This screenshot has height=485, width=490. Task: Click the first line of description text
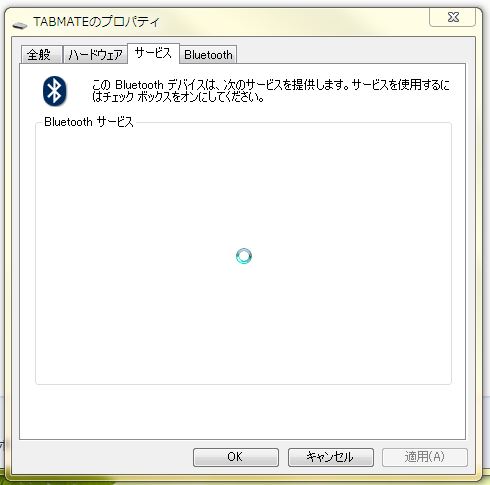click(x=271, y=85)
